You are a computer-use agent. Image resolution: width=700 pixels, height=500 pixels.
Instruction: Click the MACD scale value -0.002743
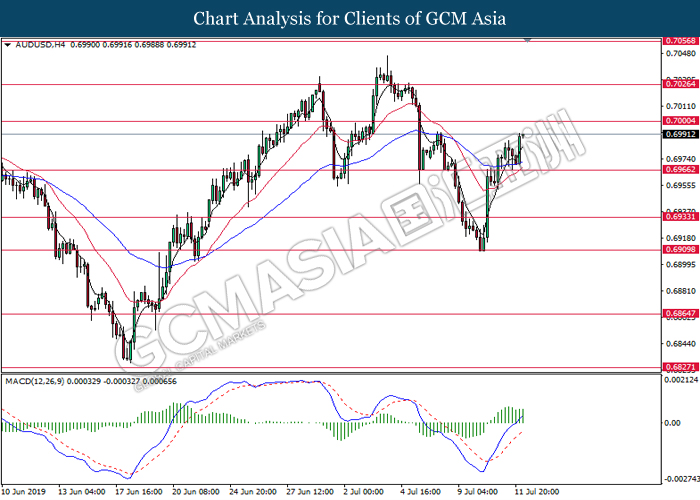click(682, 479)
